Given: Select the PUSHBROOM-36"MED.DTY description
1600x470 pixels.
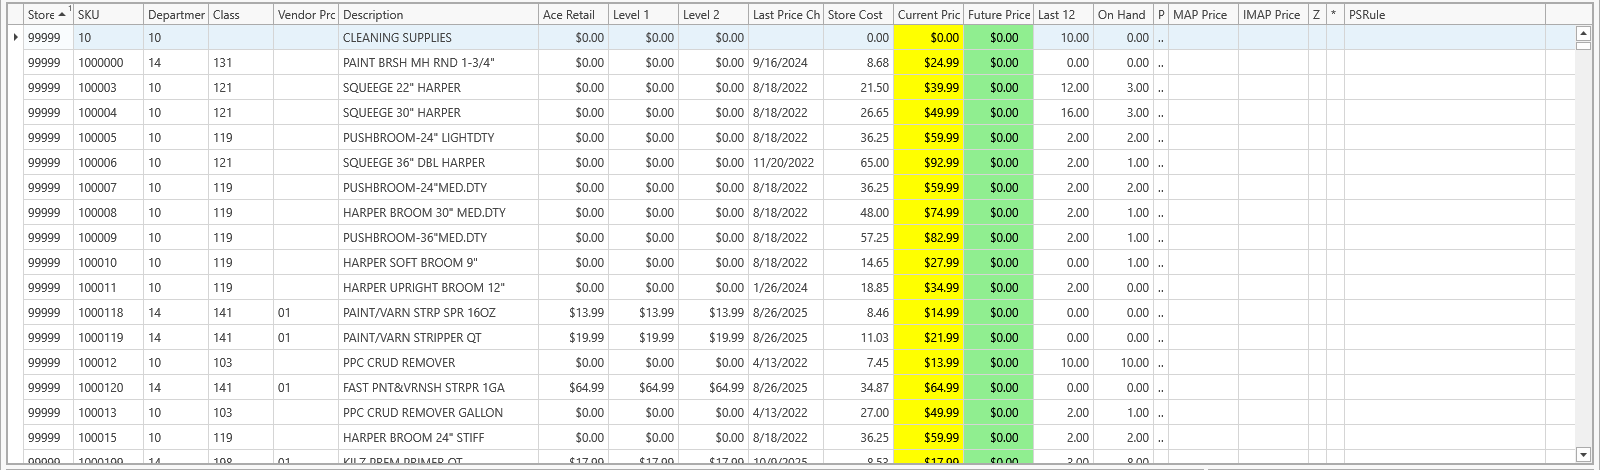Looking at the screenshot, I should pyautogui.click(x=438, y=238).
